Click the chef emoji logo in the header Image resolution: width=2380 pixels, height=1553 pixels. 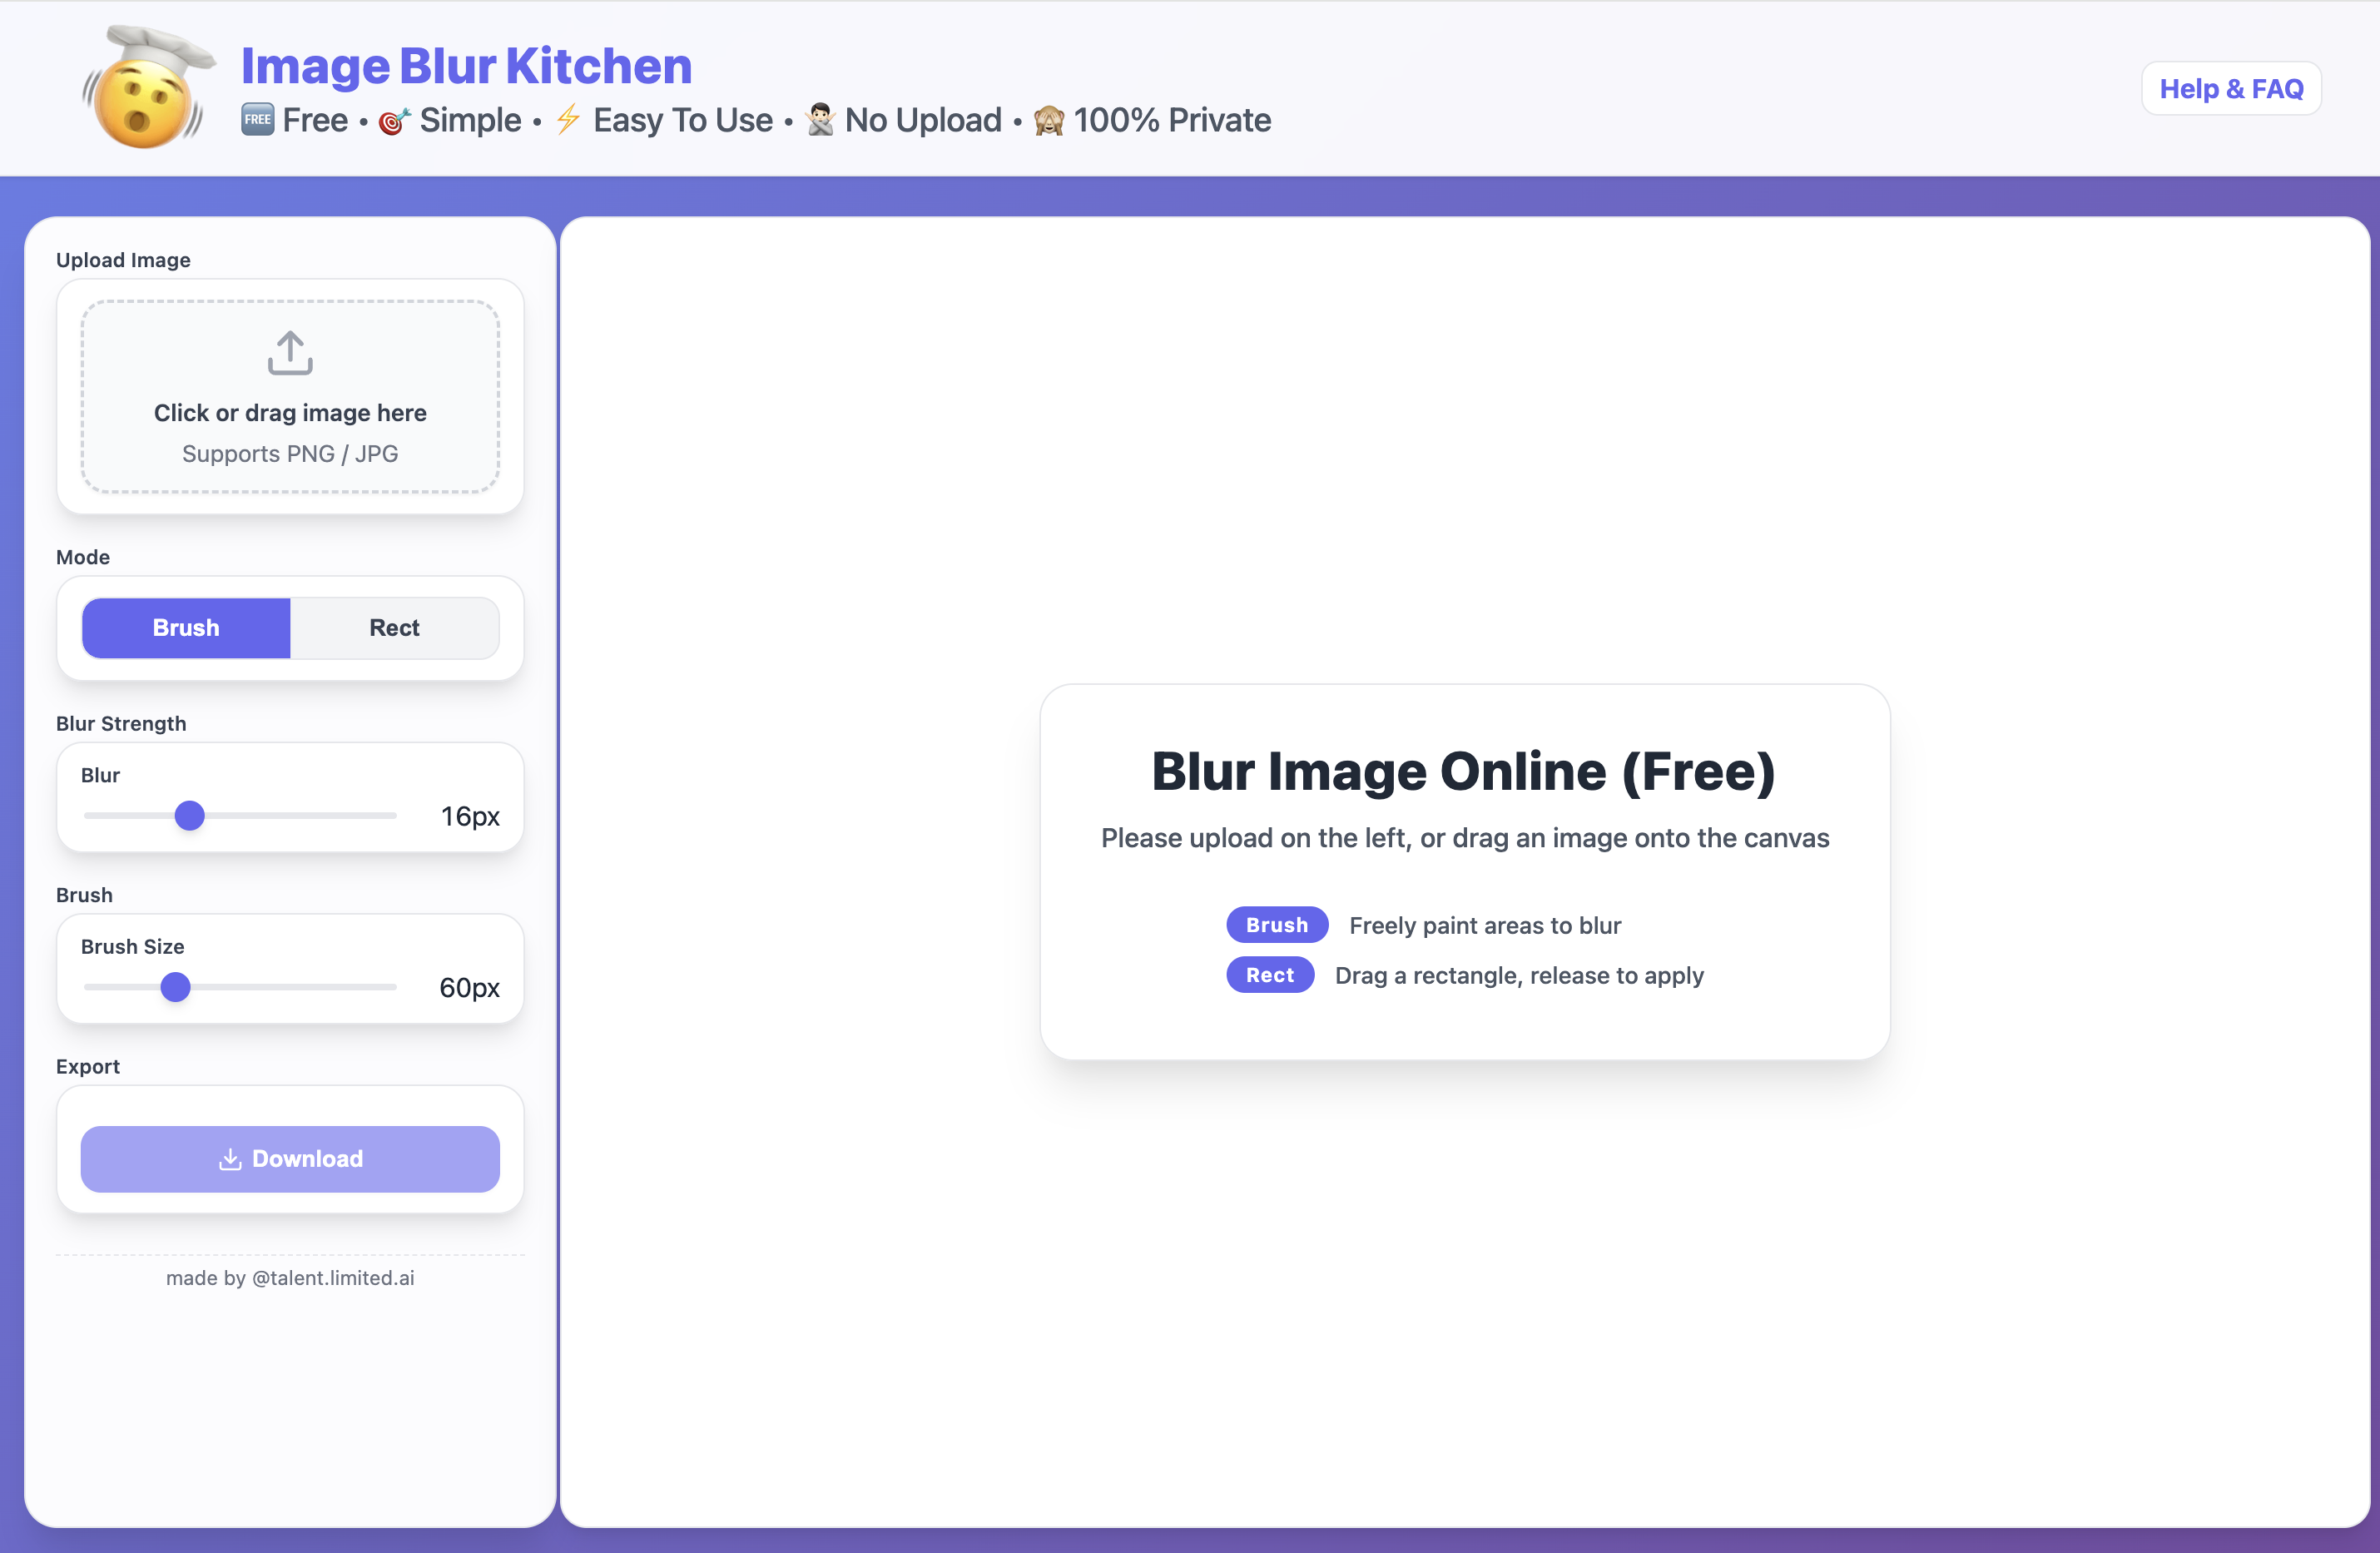click(x=148, y=88)
